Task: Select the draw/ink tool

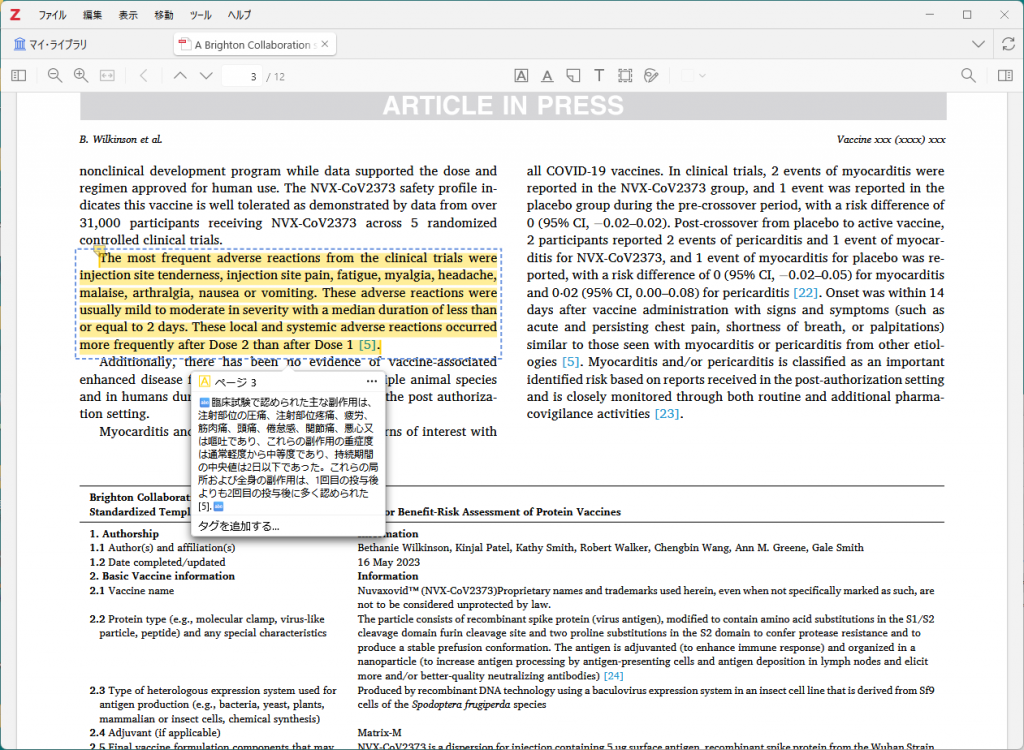Action: tap(651, 76)
